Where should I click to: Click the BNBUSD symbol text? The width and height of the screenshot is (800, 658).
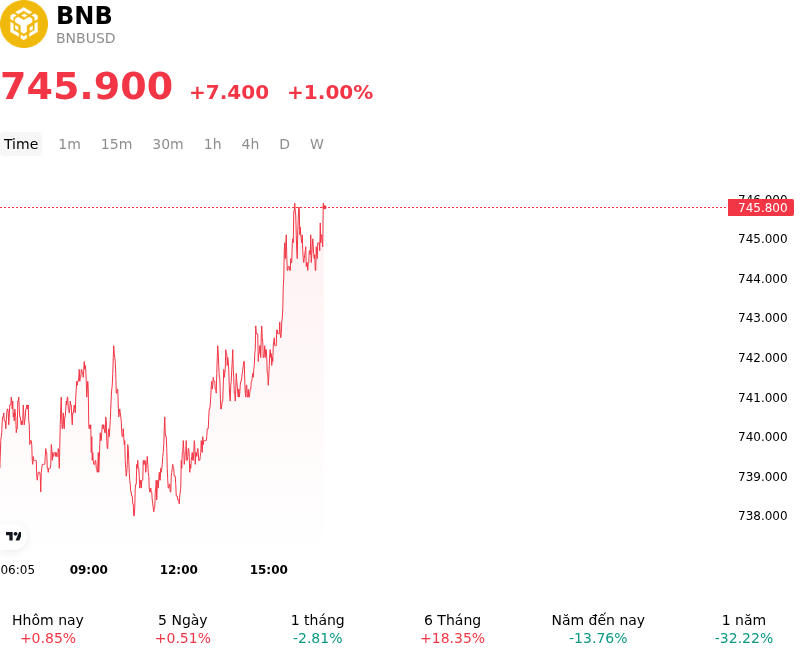coord(86,38)
